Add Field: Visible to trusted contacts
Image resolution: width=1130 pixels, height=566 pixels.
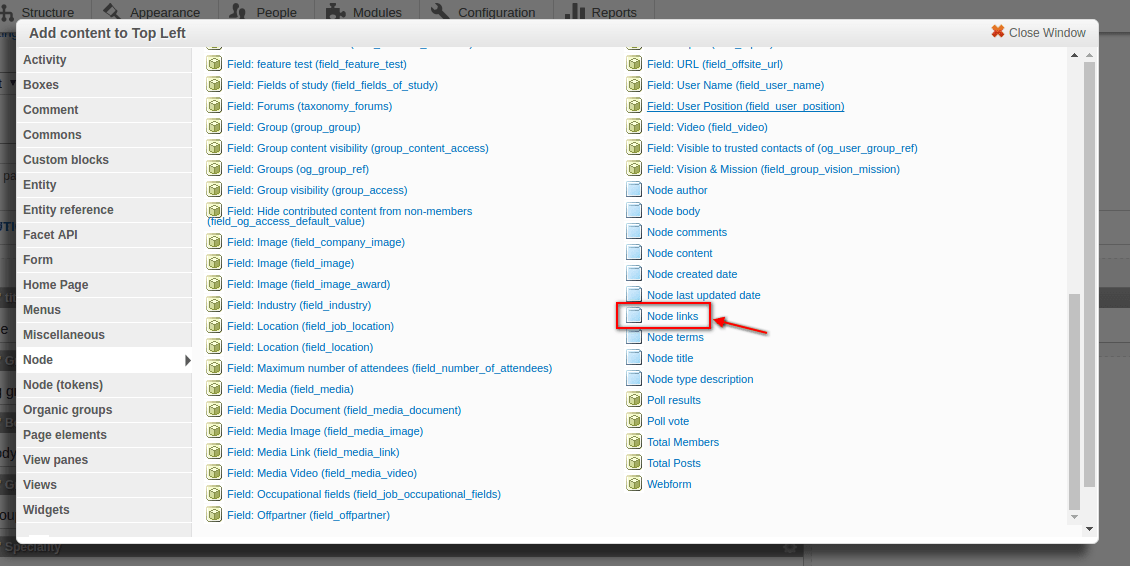pos(782,148)
